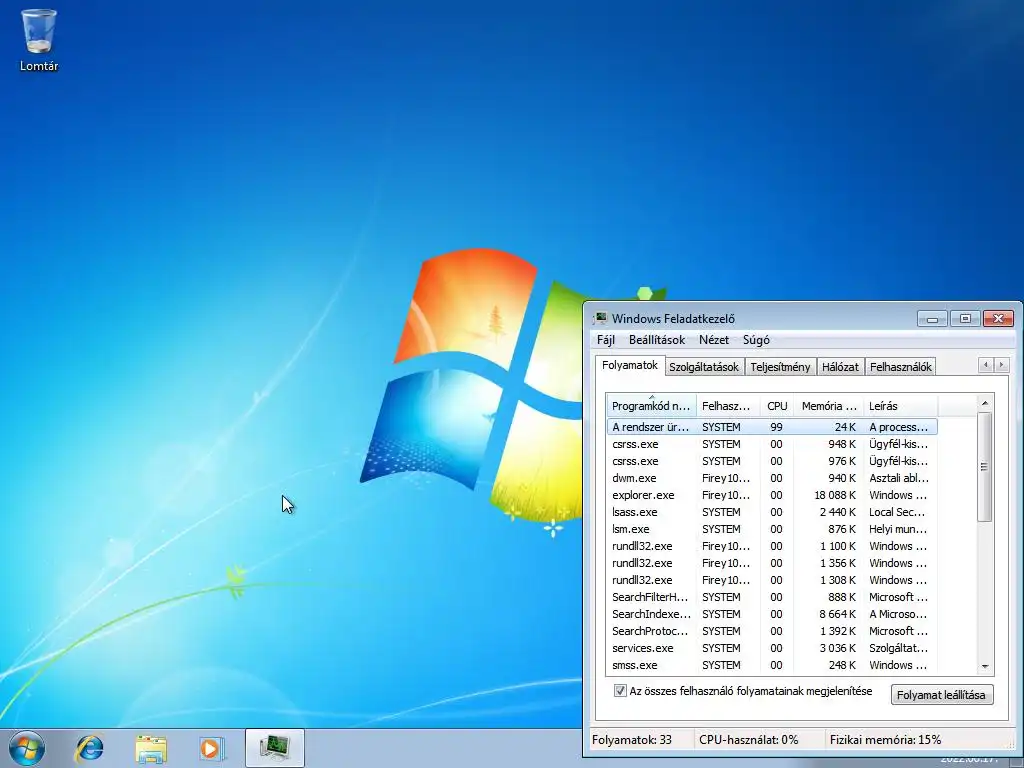Close the Windows Feladatkezelő window
1024x768 pixels.
click(x=999, y=319)
